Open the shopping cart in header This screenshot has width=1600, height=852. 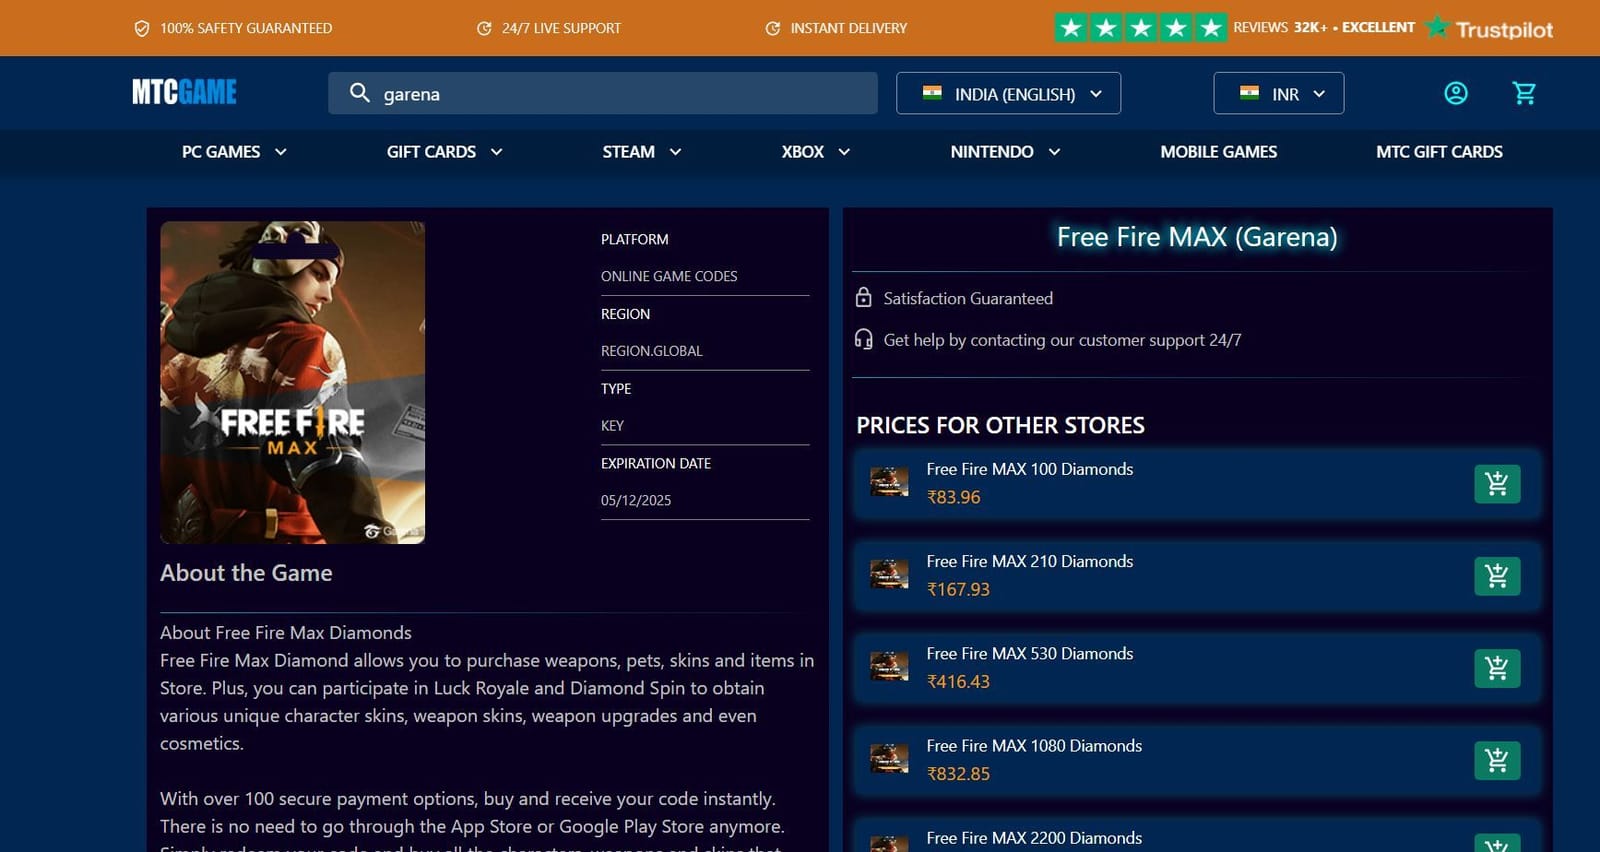(1524, 93)
